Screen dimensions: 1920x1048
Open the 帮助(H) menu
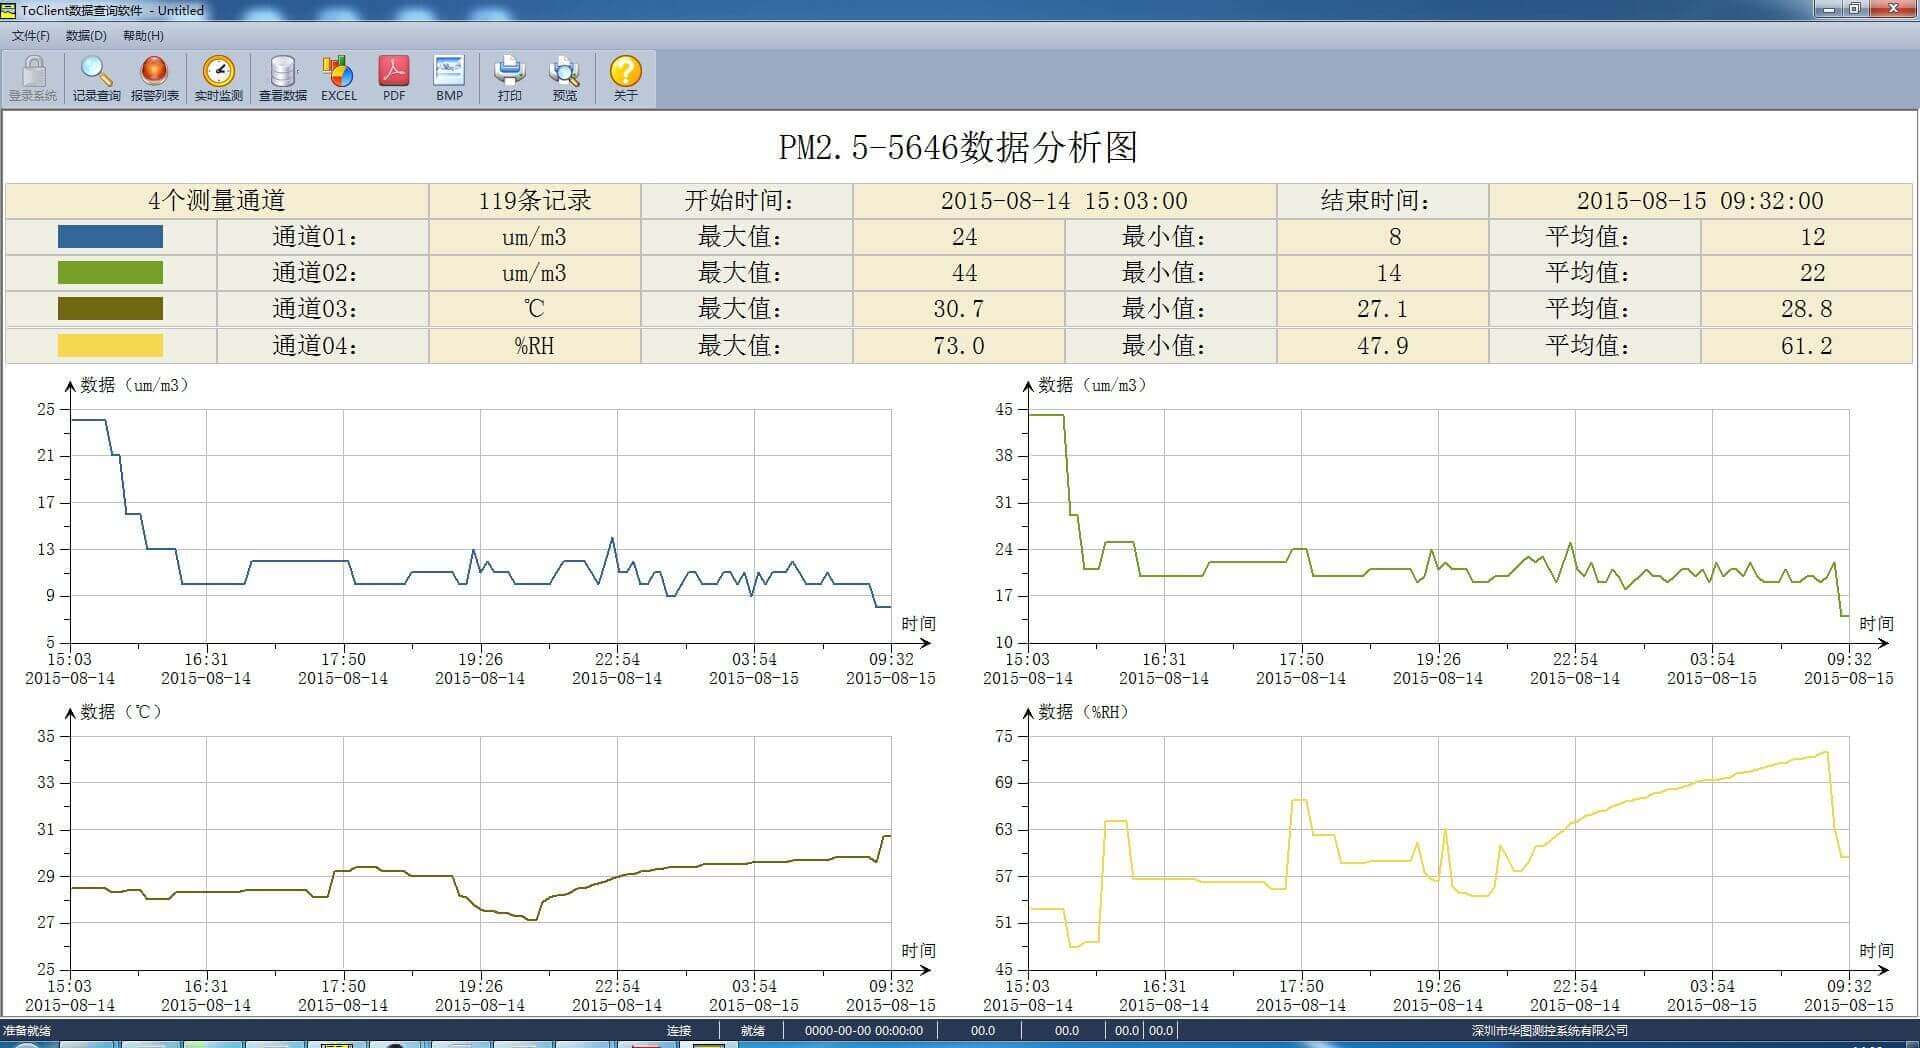[143, 36]
